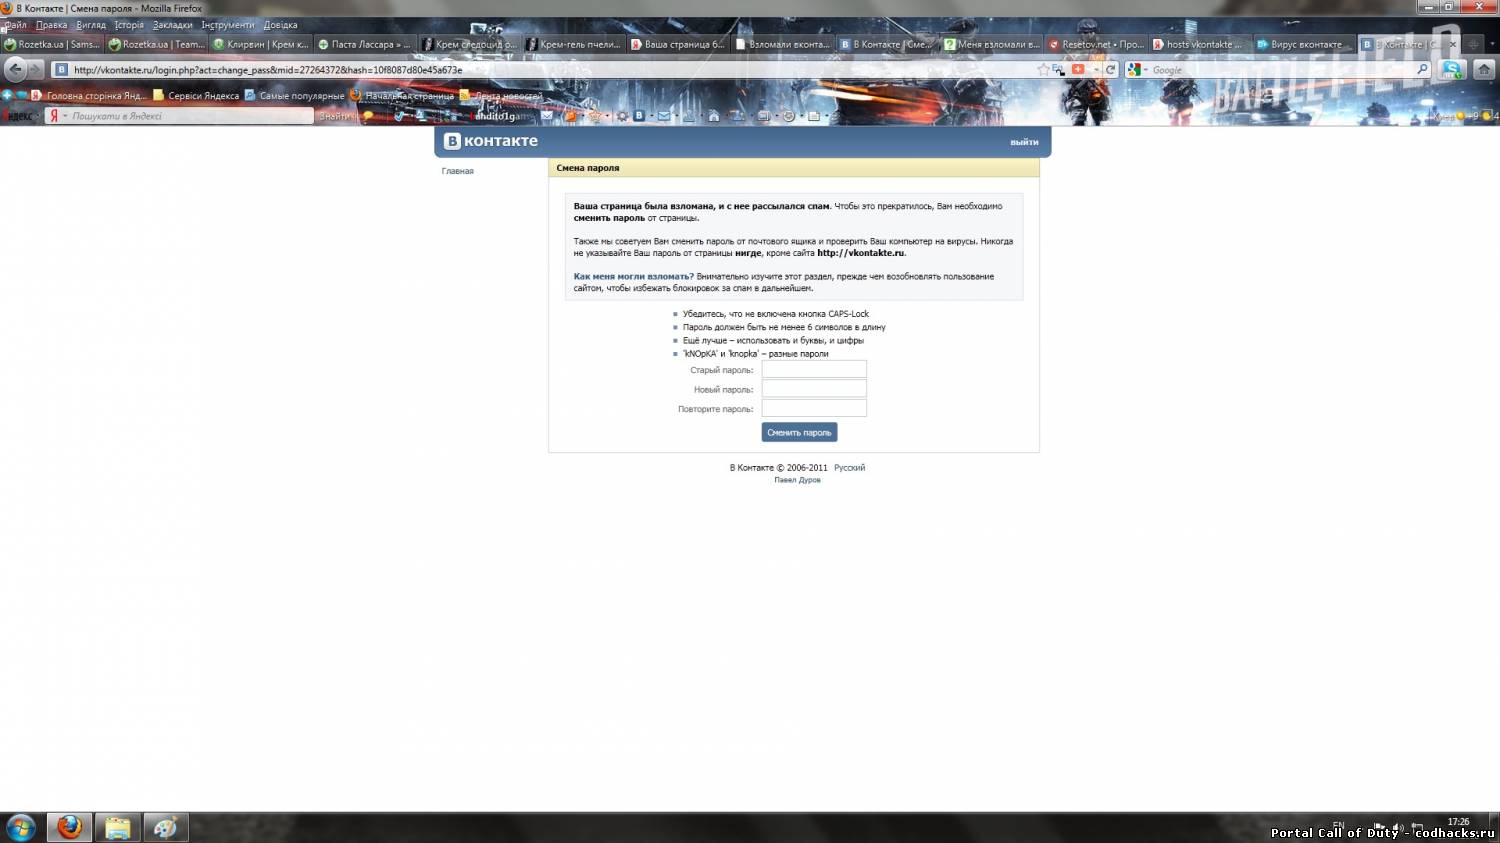Open the Закладки menu
The image size is (1500, 843).
tap(172, 25)
